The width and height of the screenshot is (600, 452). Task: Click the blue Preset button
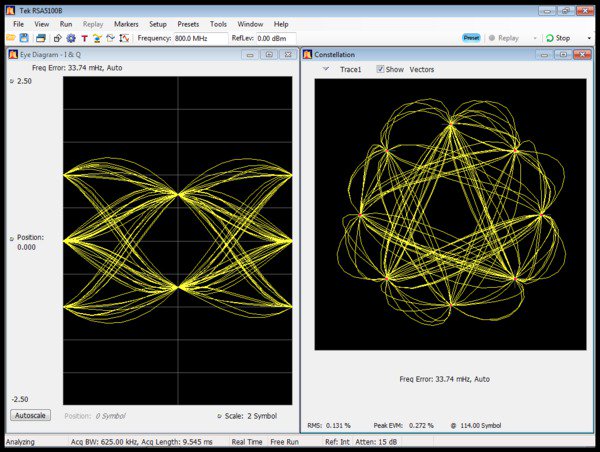click(x=470, y=38)
